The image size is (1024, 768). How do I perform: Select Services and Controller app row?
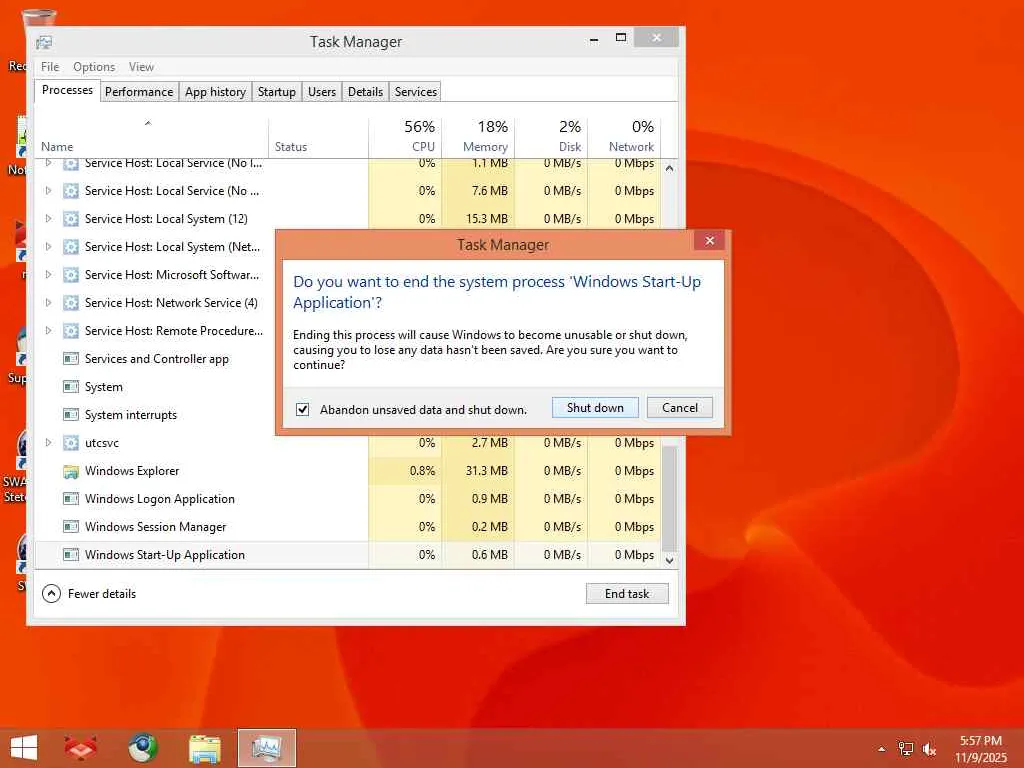(x=155, y=359)
